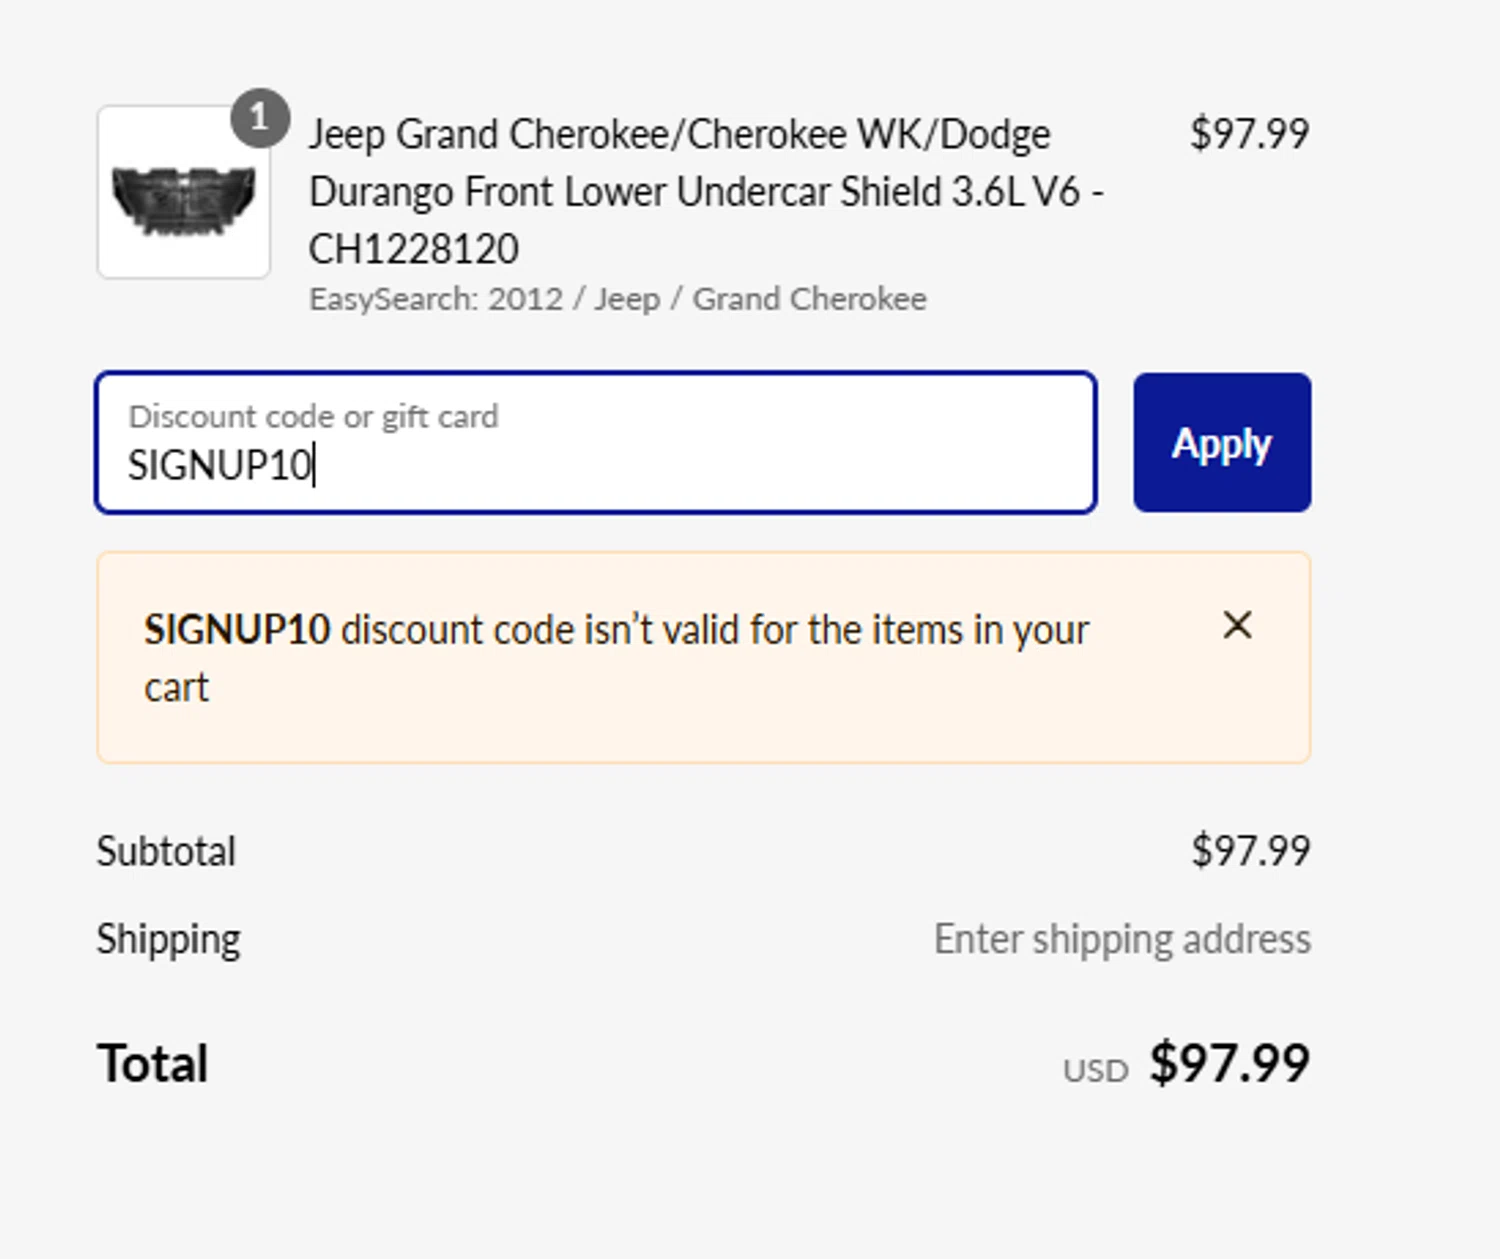Focus the discount code or gift card field
This screenshot has height=1259, width=1500.
[596, 444]
